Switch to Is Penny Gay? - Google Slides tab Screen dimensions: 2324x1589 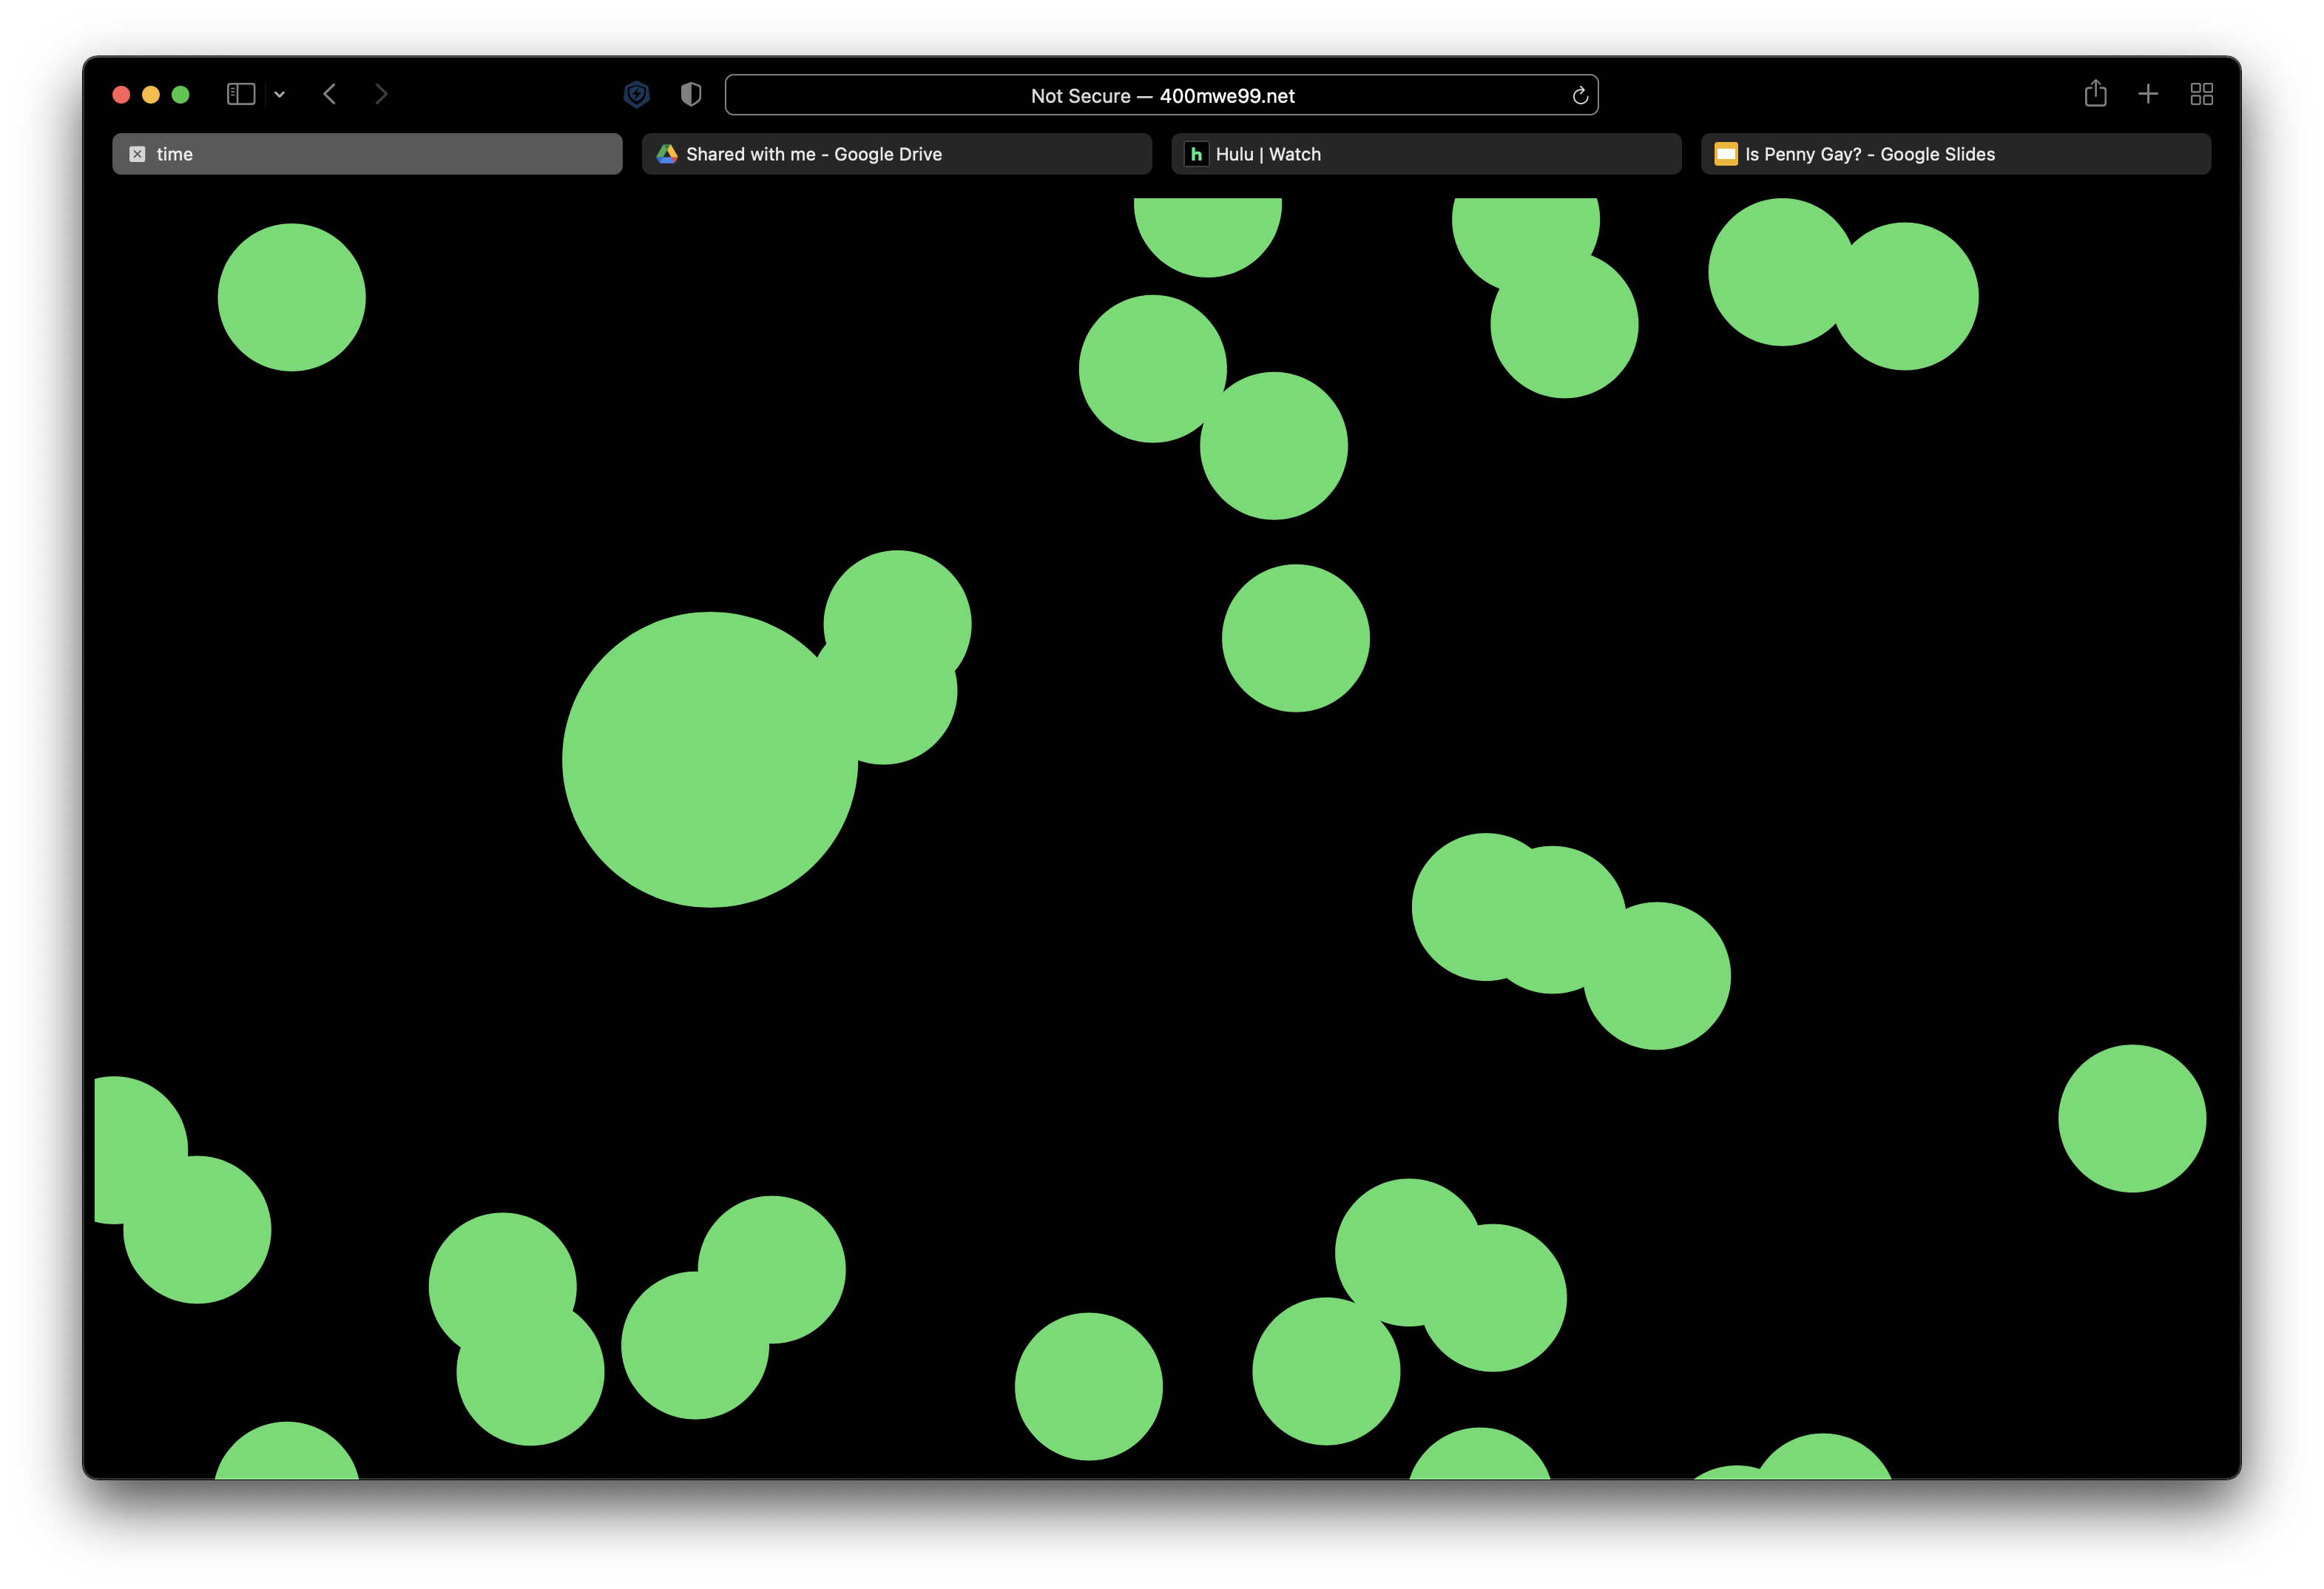pyautogui.click(x=1955, y=154)
